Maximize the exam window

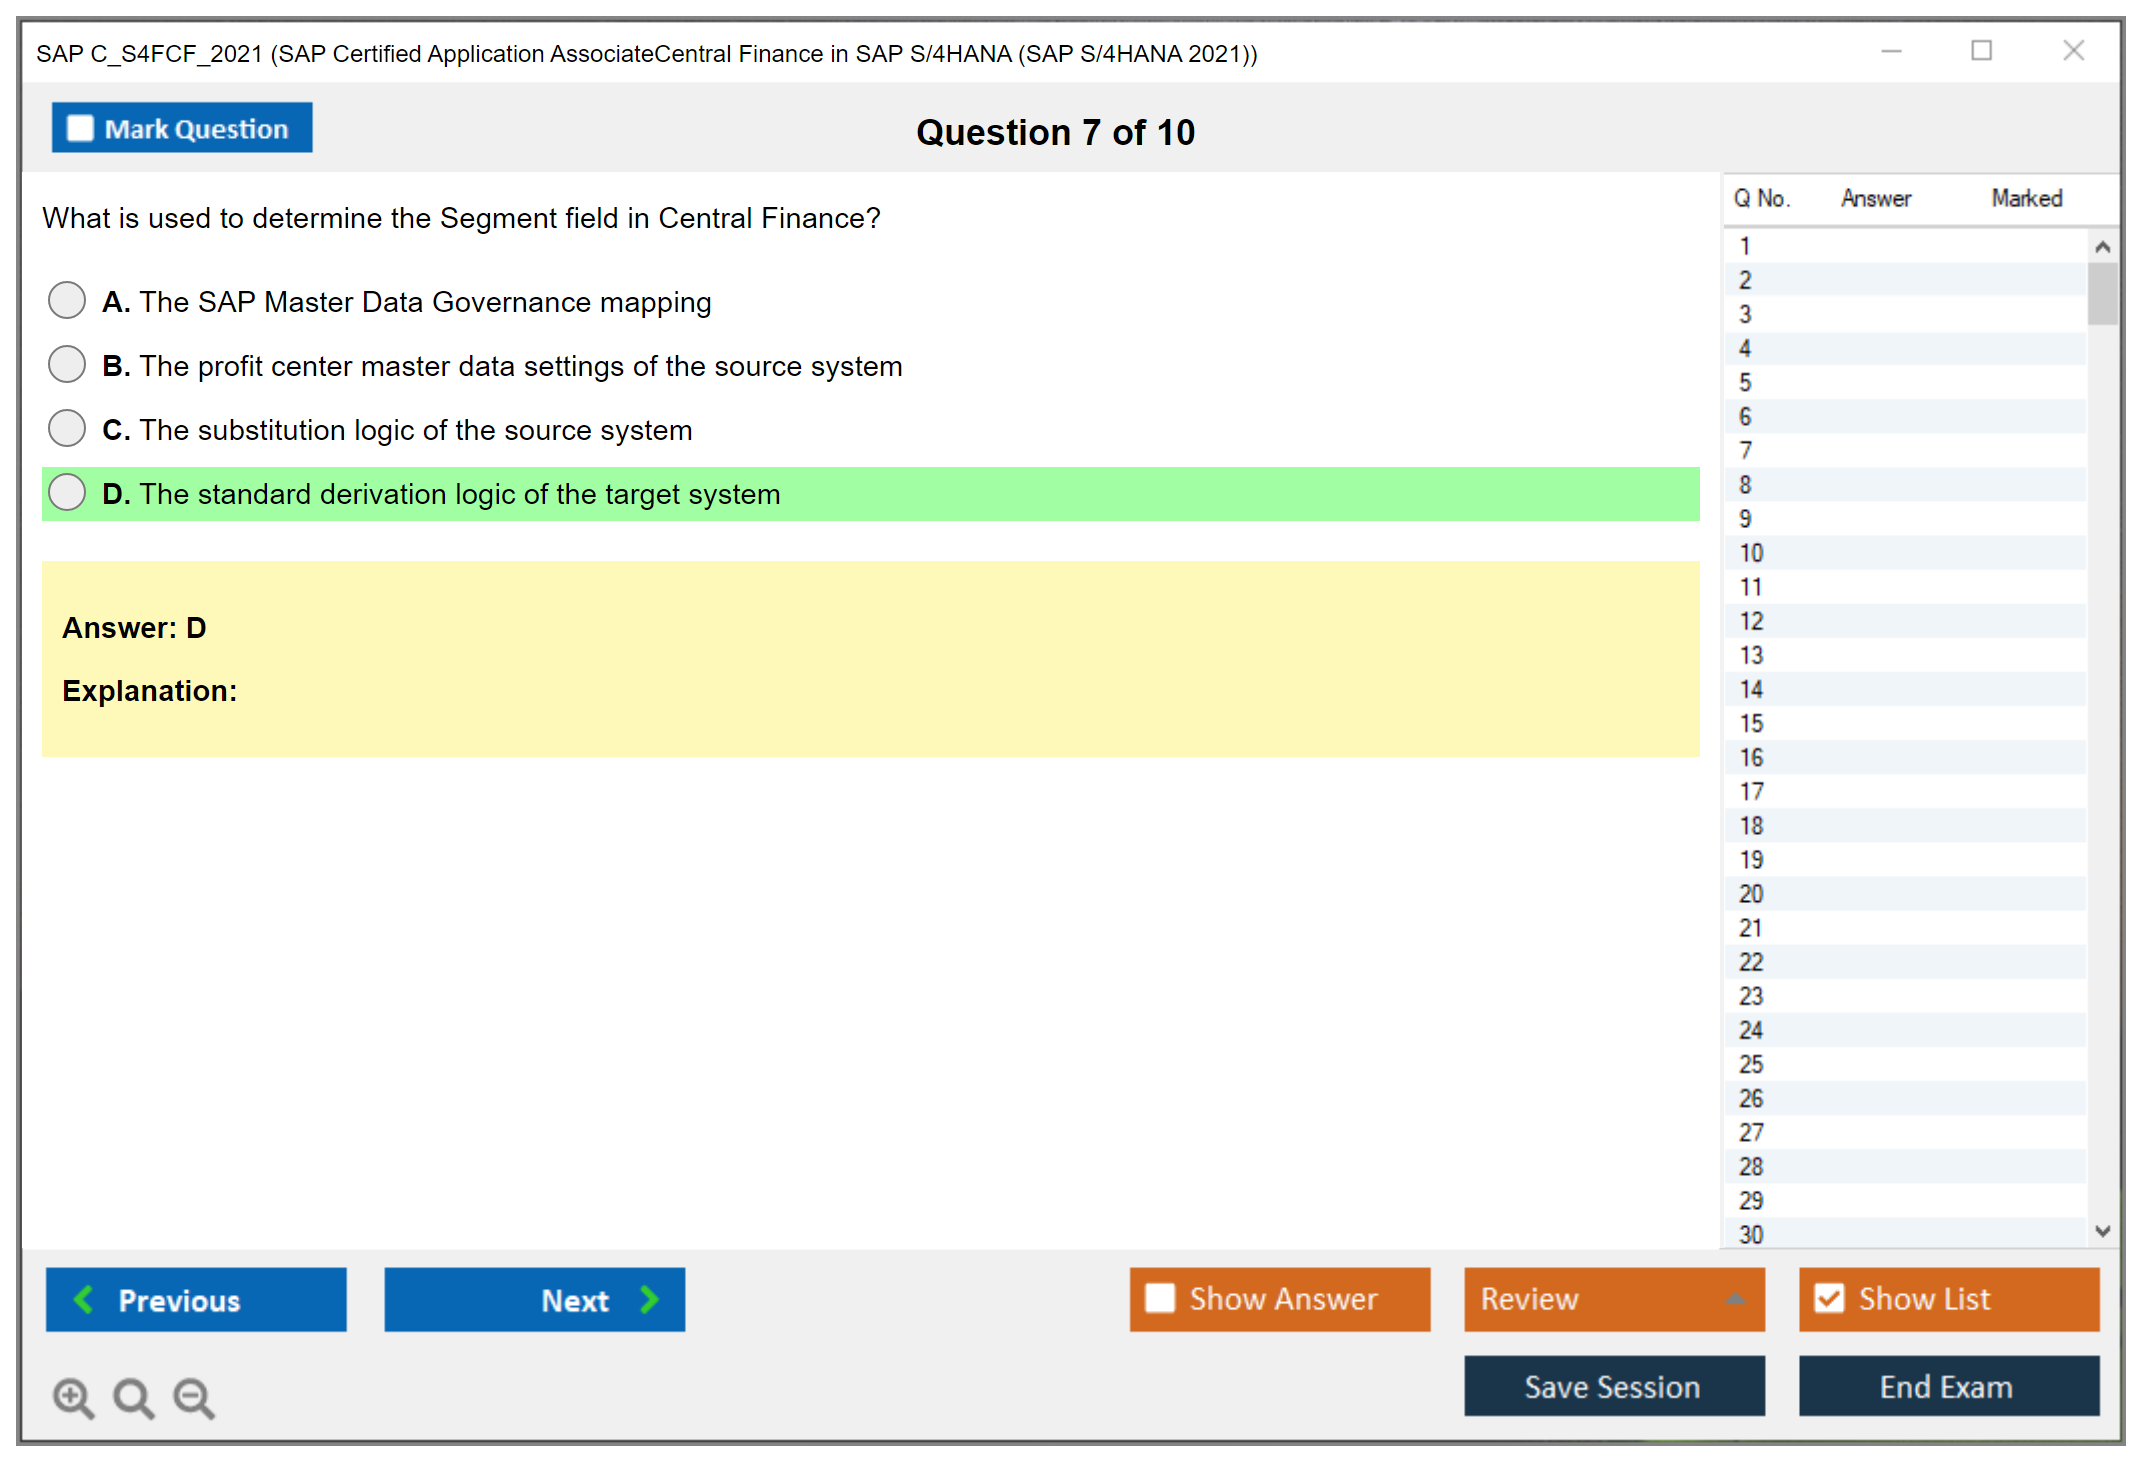coord(1981,51)
